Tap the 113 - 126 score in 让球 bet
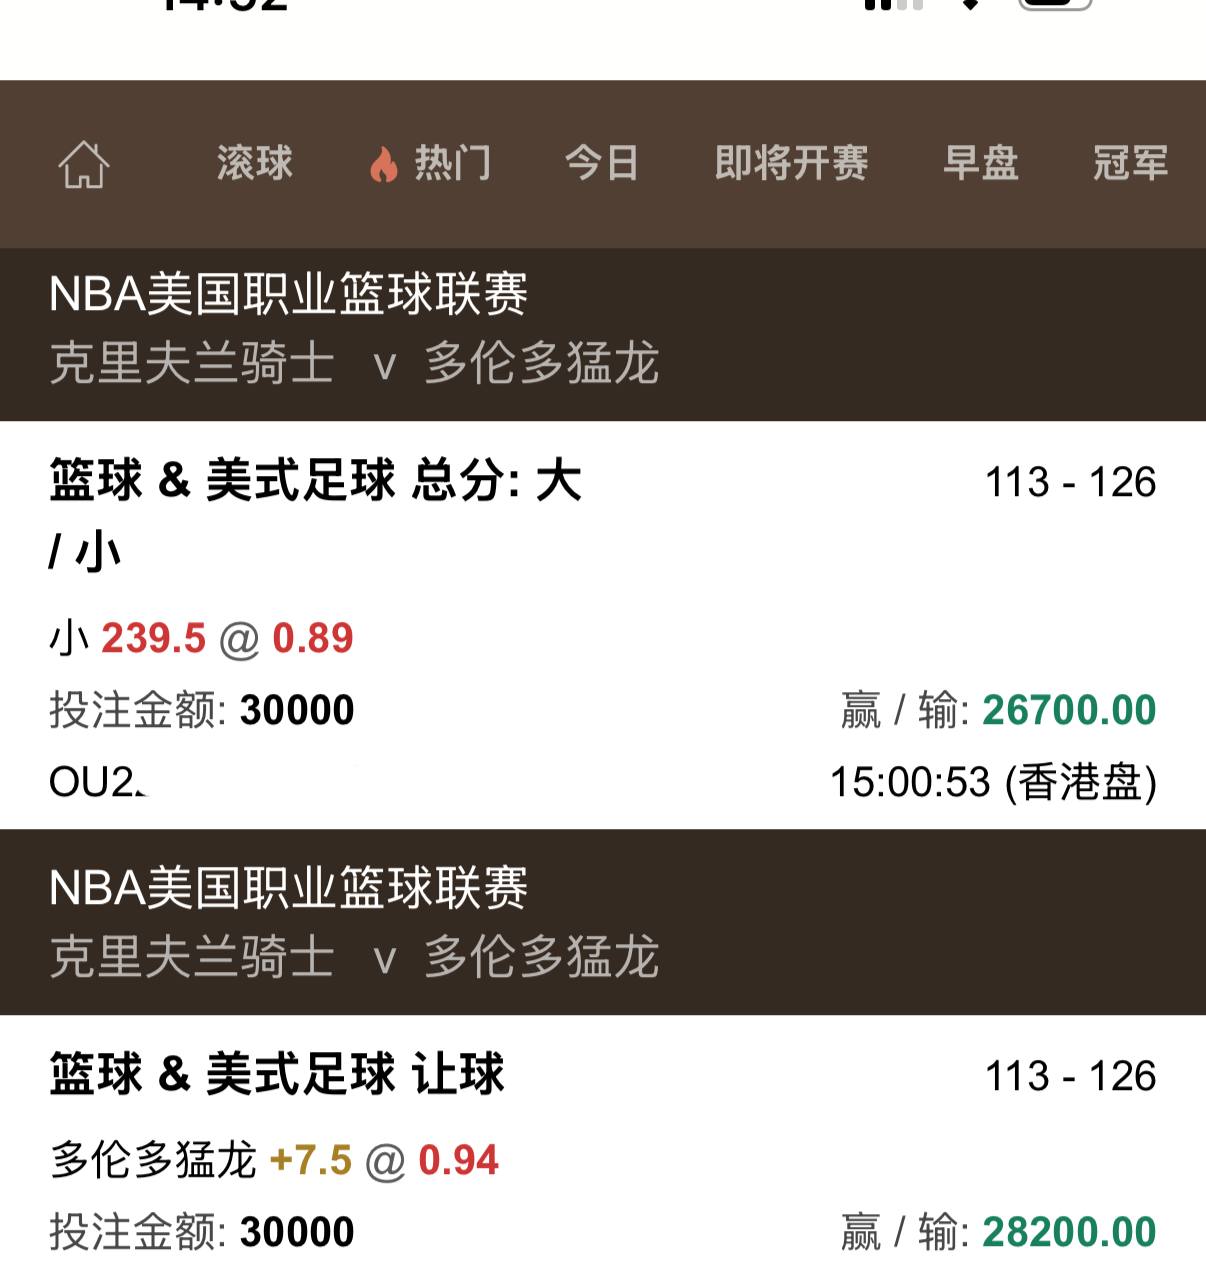The width and height of the screenshot is (1206, 1265). 1070,1076
